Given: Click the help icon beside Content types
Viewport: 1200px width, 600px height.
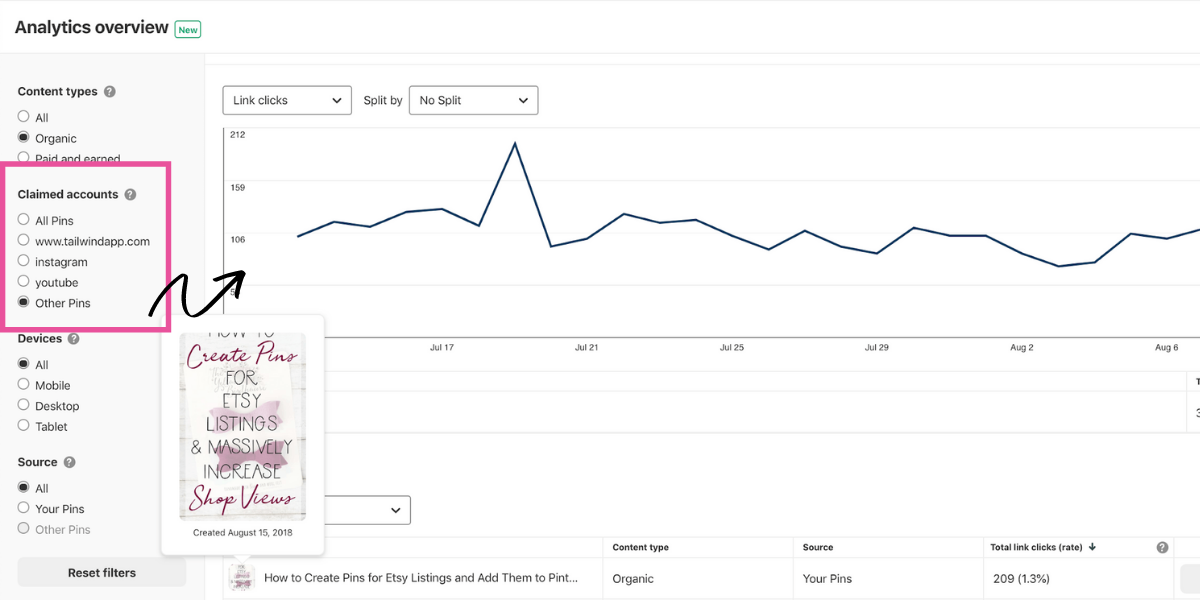Looking at the screenshot, I should pyautogui.click(x=110, y=92).
